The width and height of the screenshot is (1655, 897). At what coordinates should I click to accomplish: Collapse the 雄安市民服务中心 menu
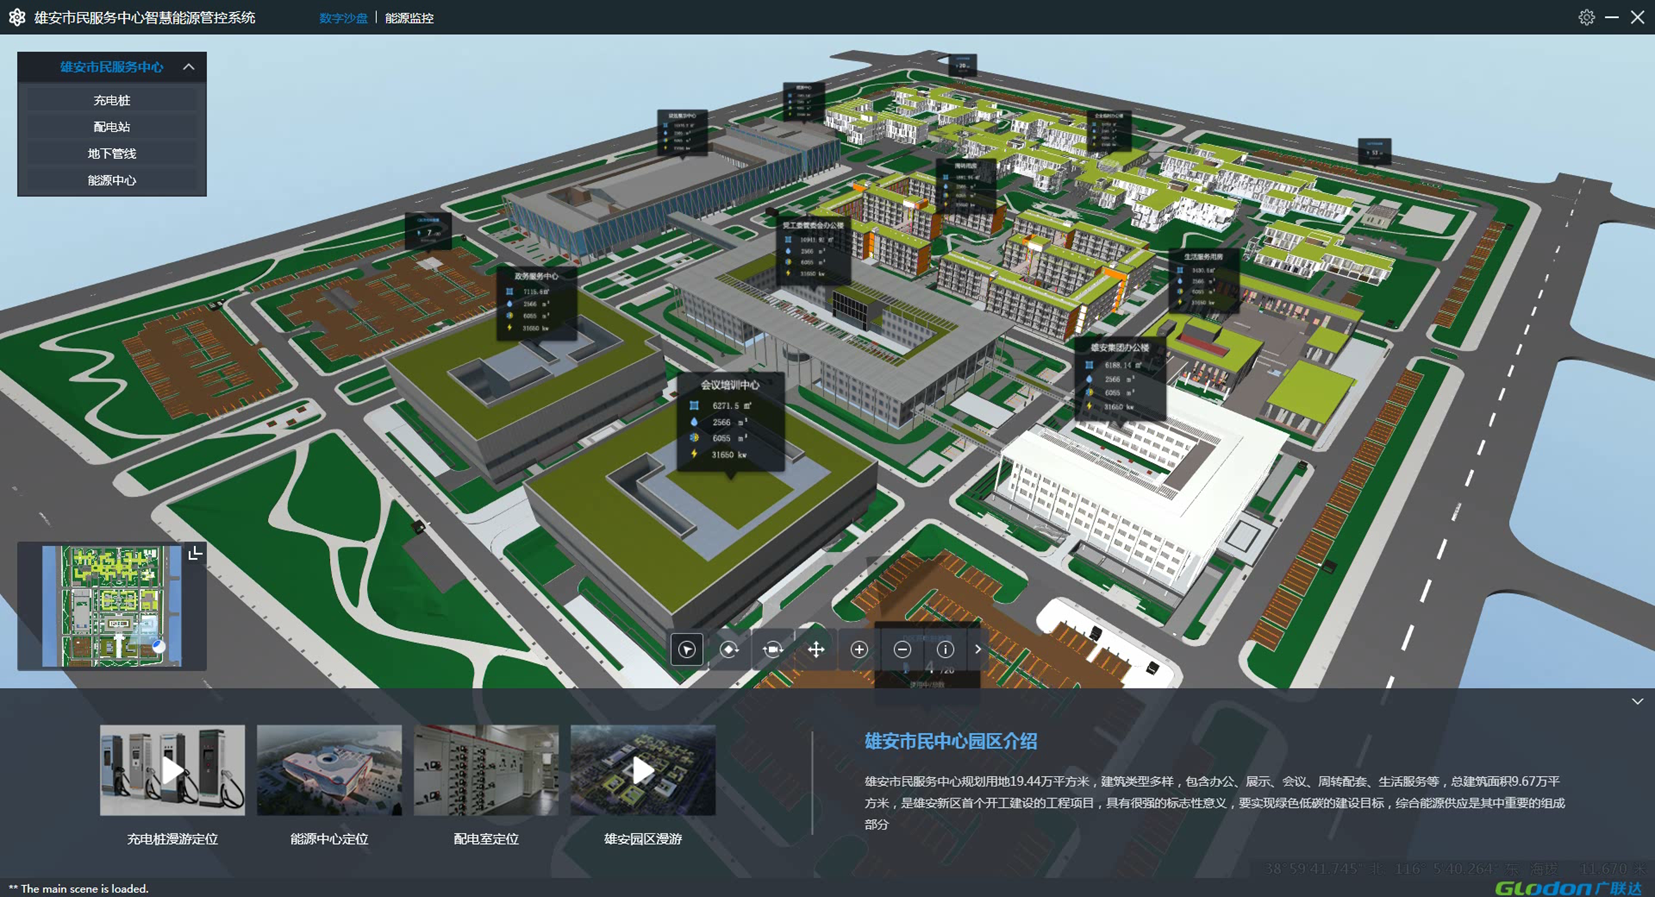188,67
